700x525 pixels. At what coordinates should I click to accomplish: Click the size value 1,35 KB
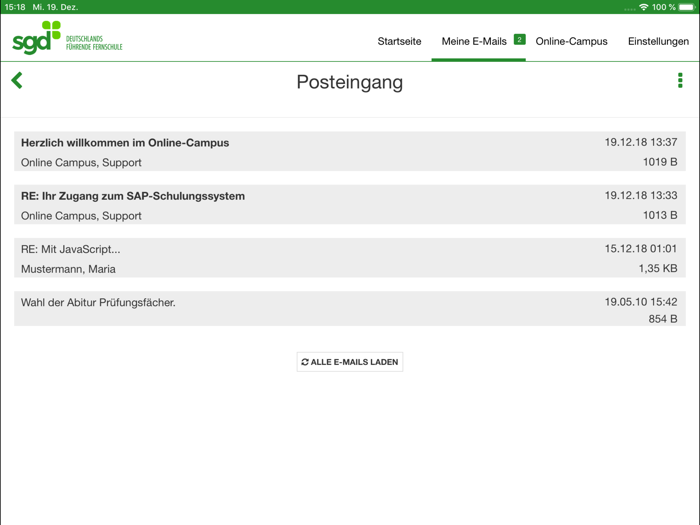(658, 268)
